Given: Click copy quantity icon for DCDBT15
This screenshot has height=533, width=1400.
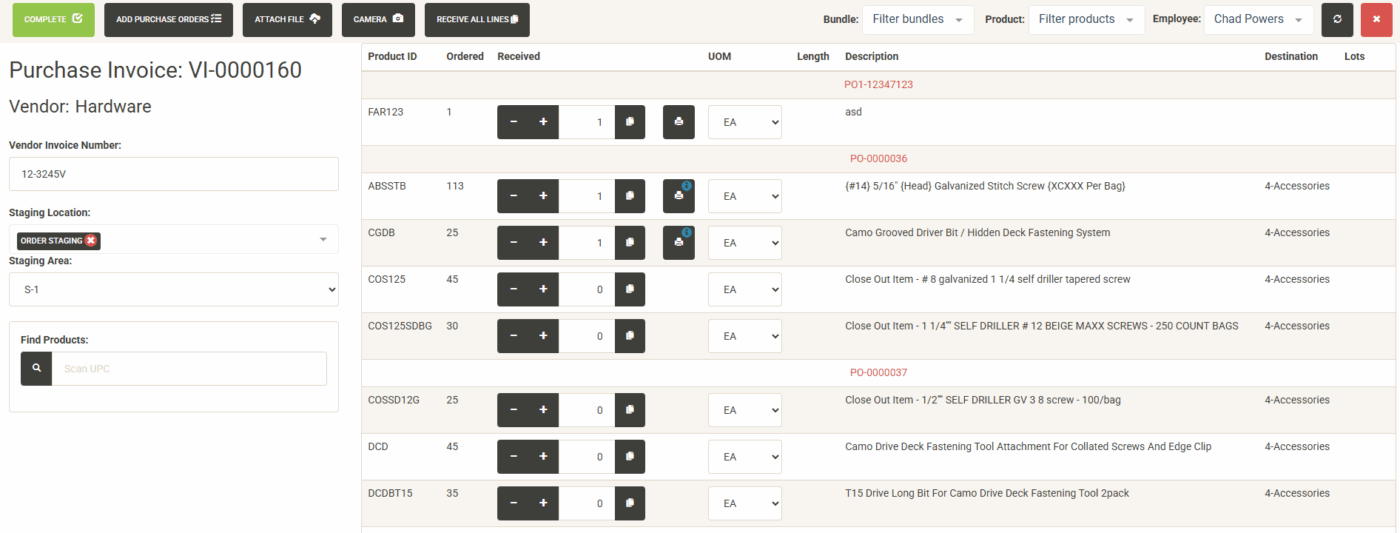Looking at the screenshot, I should point(630,504).
